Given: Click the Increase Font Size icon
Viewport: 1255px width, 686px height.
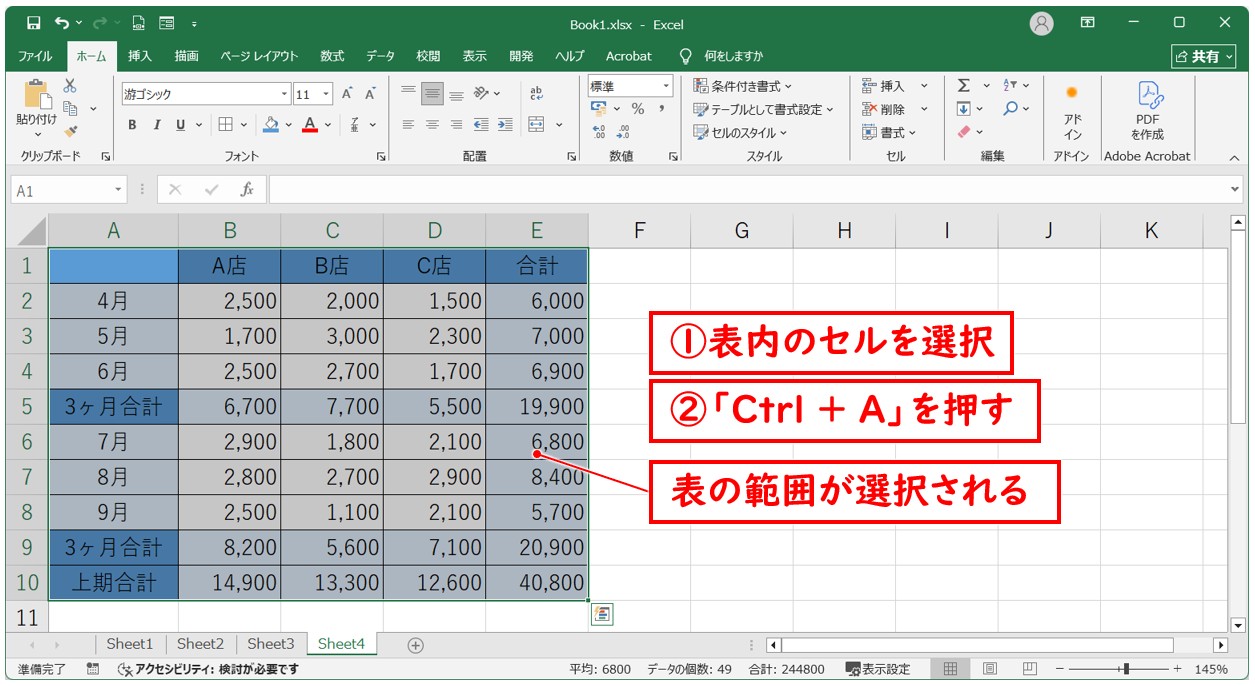Looking at the screenshot, I should [x=347, y=94].
